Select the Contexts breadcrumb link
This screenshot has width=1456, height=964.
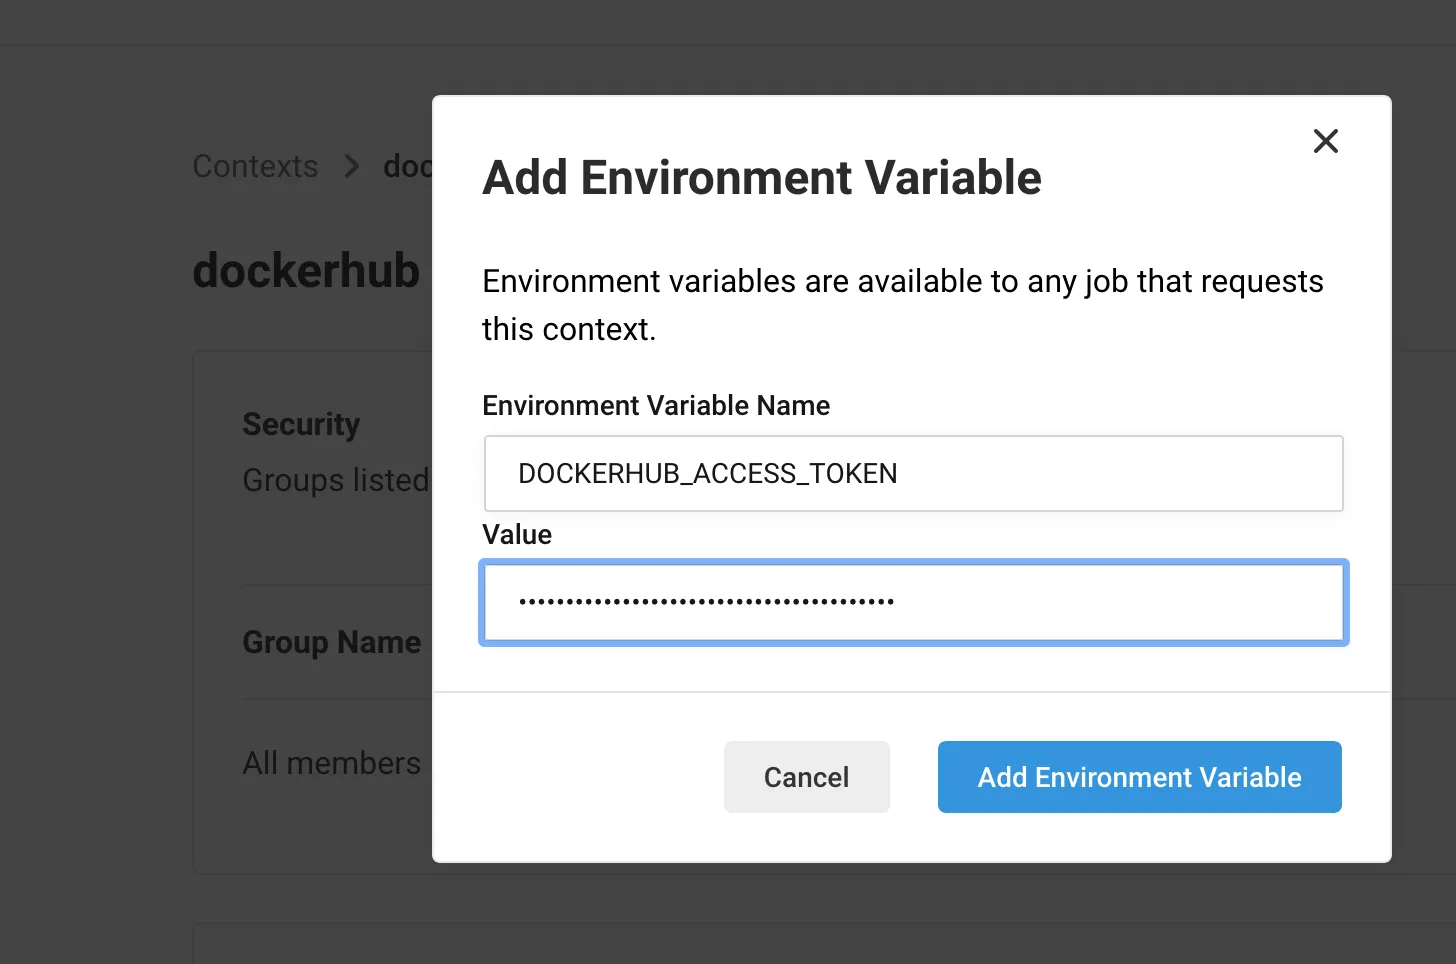(255, 166)
